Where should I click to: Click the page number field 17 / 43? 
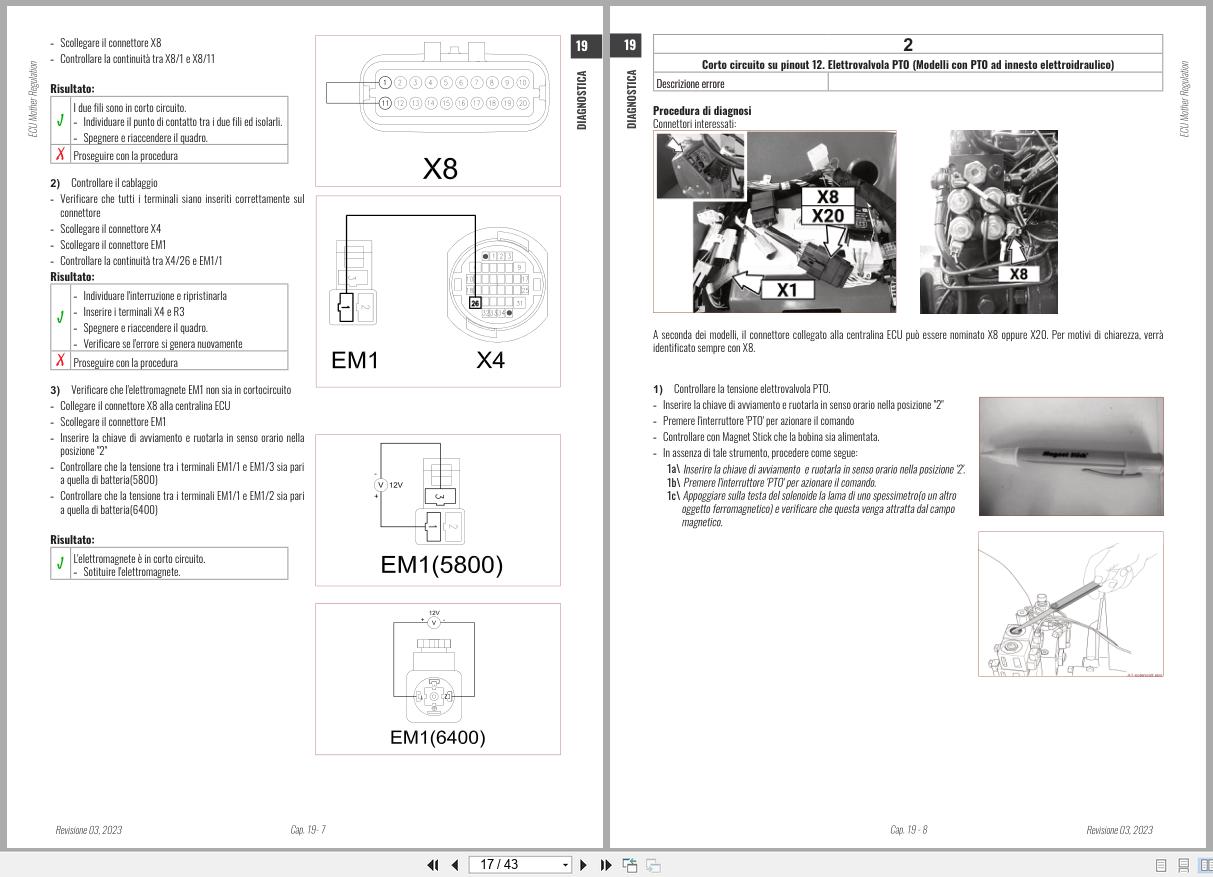pyautogui.click(x=514, y=865)
